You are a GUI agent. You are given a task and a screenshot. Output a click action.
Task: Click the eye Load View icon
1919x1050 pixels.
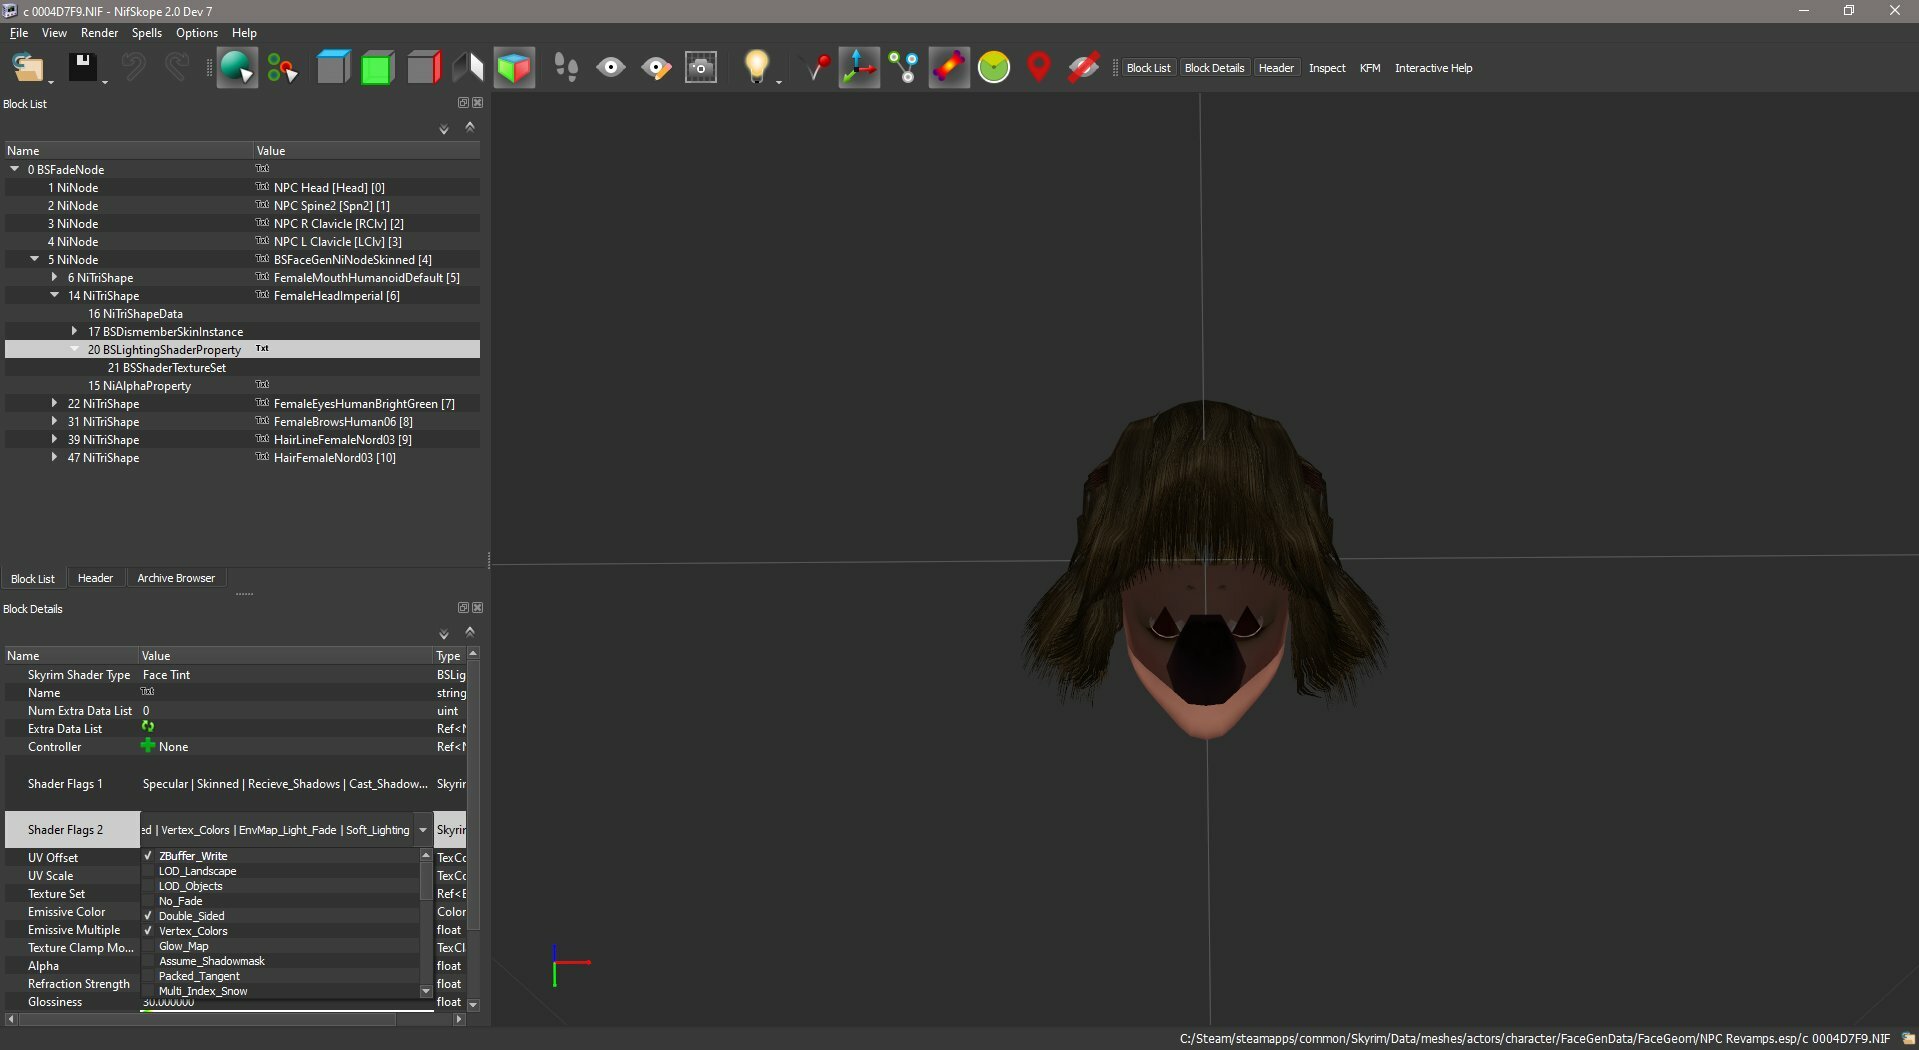point(611,68)
